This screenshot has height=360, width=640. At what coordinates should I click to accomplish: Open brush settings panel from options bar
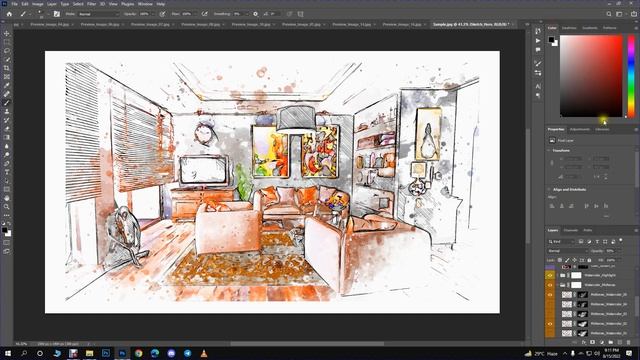click(57, 14)
